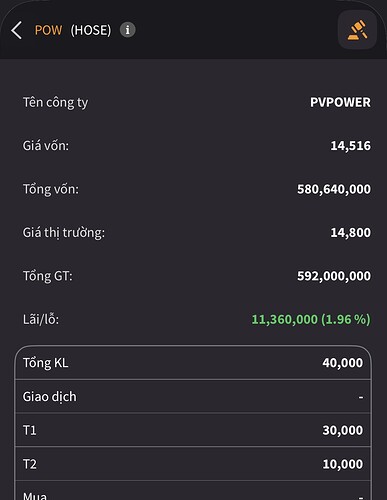
Task: Tap the Giá thị trường value 14,800
Action: [350, 232]
